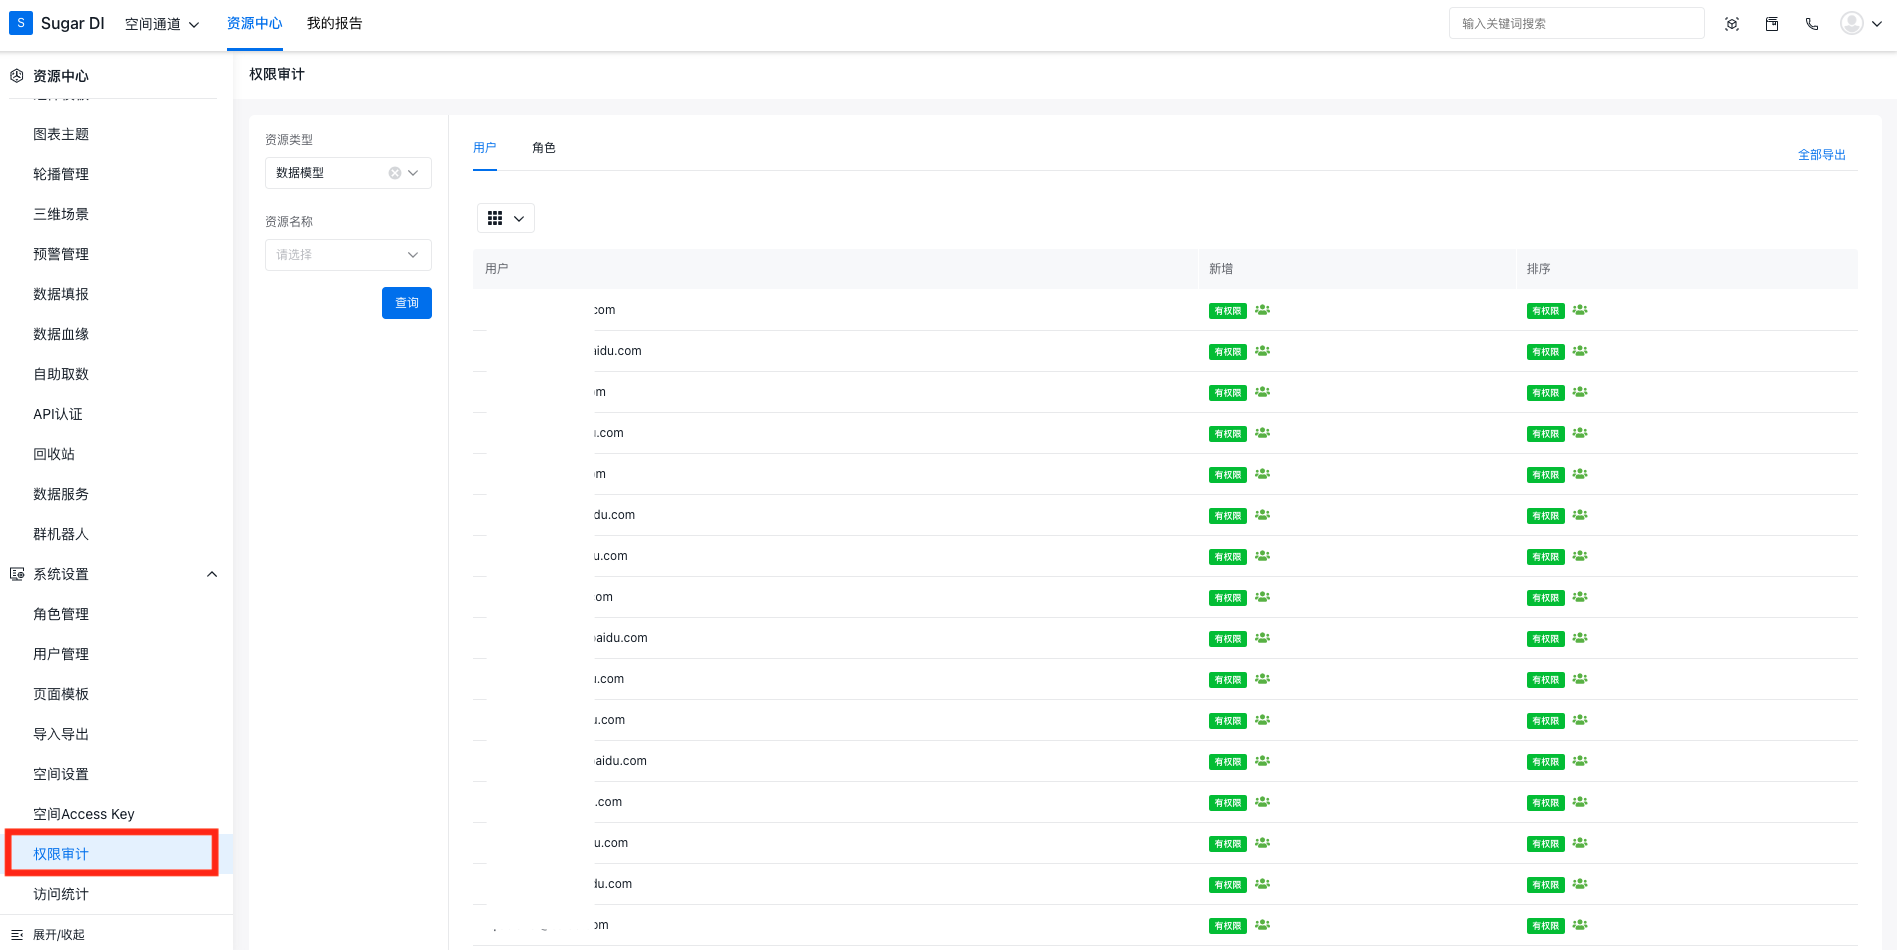The height and width of the screenshot is (950, 1897).
Task: Collapse the 系统设置 sidebar section
Action: coord(212,574)
